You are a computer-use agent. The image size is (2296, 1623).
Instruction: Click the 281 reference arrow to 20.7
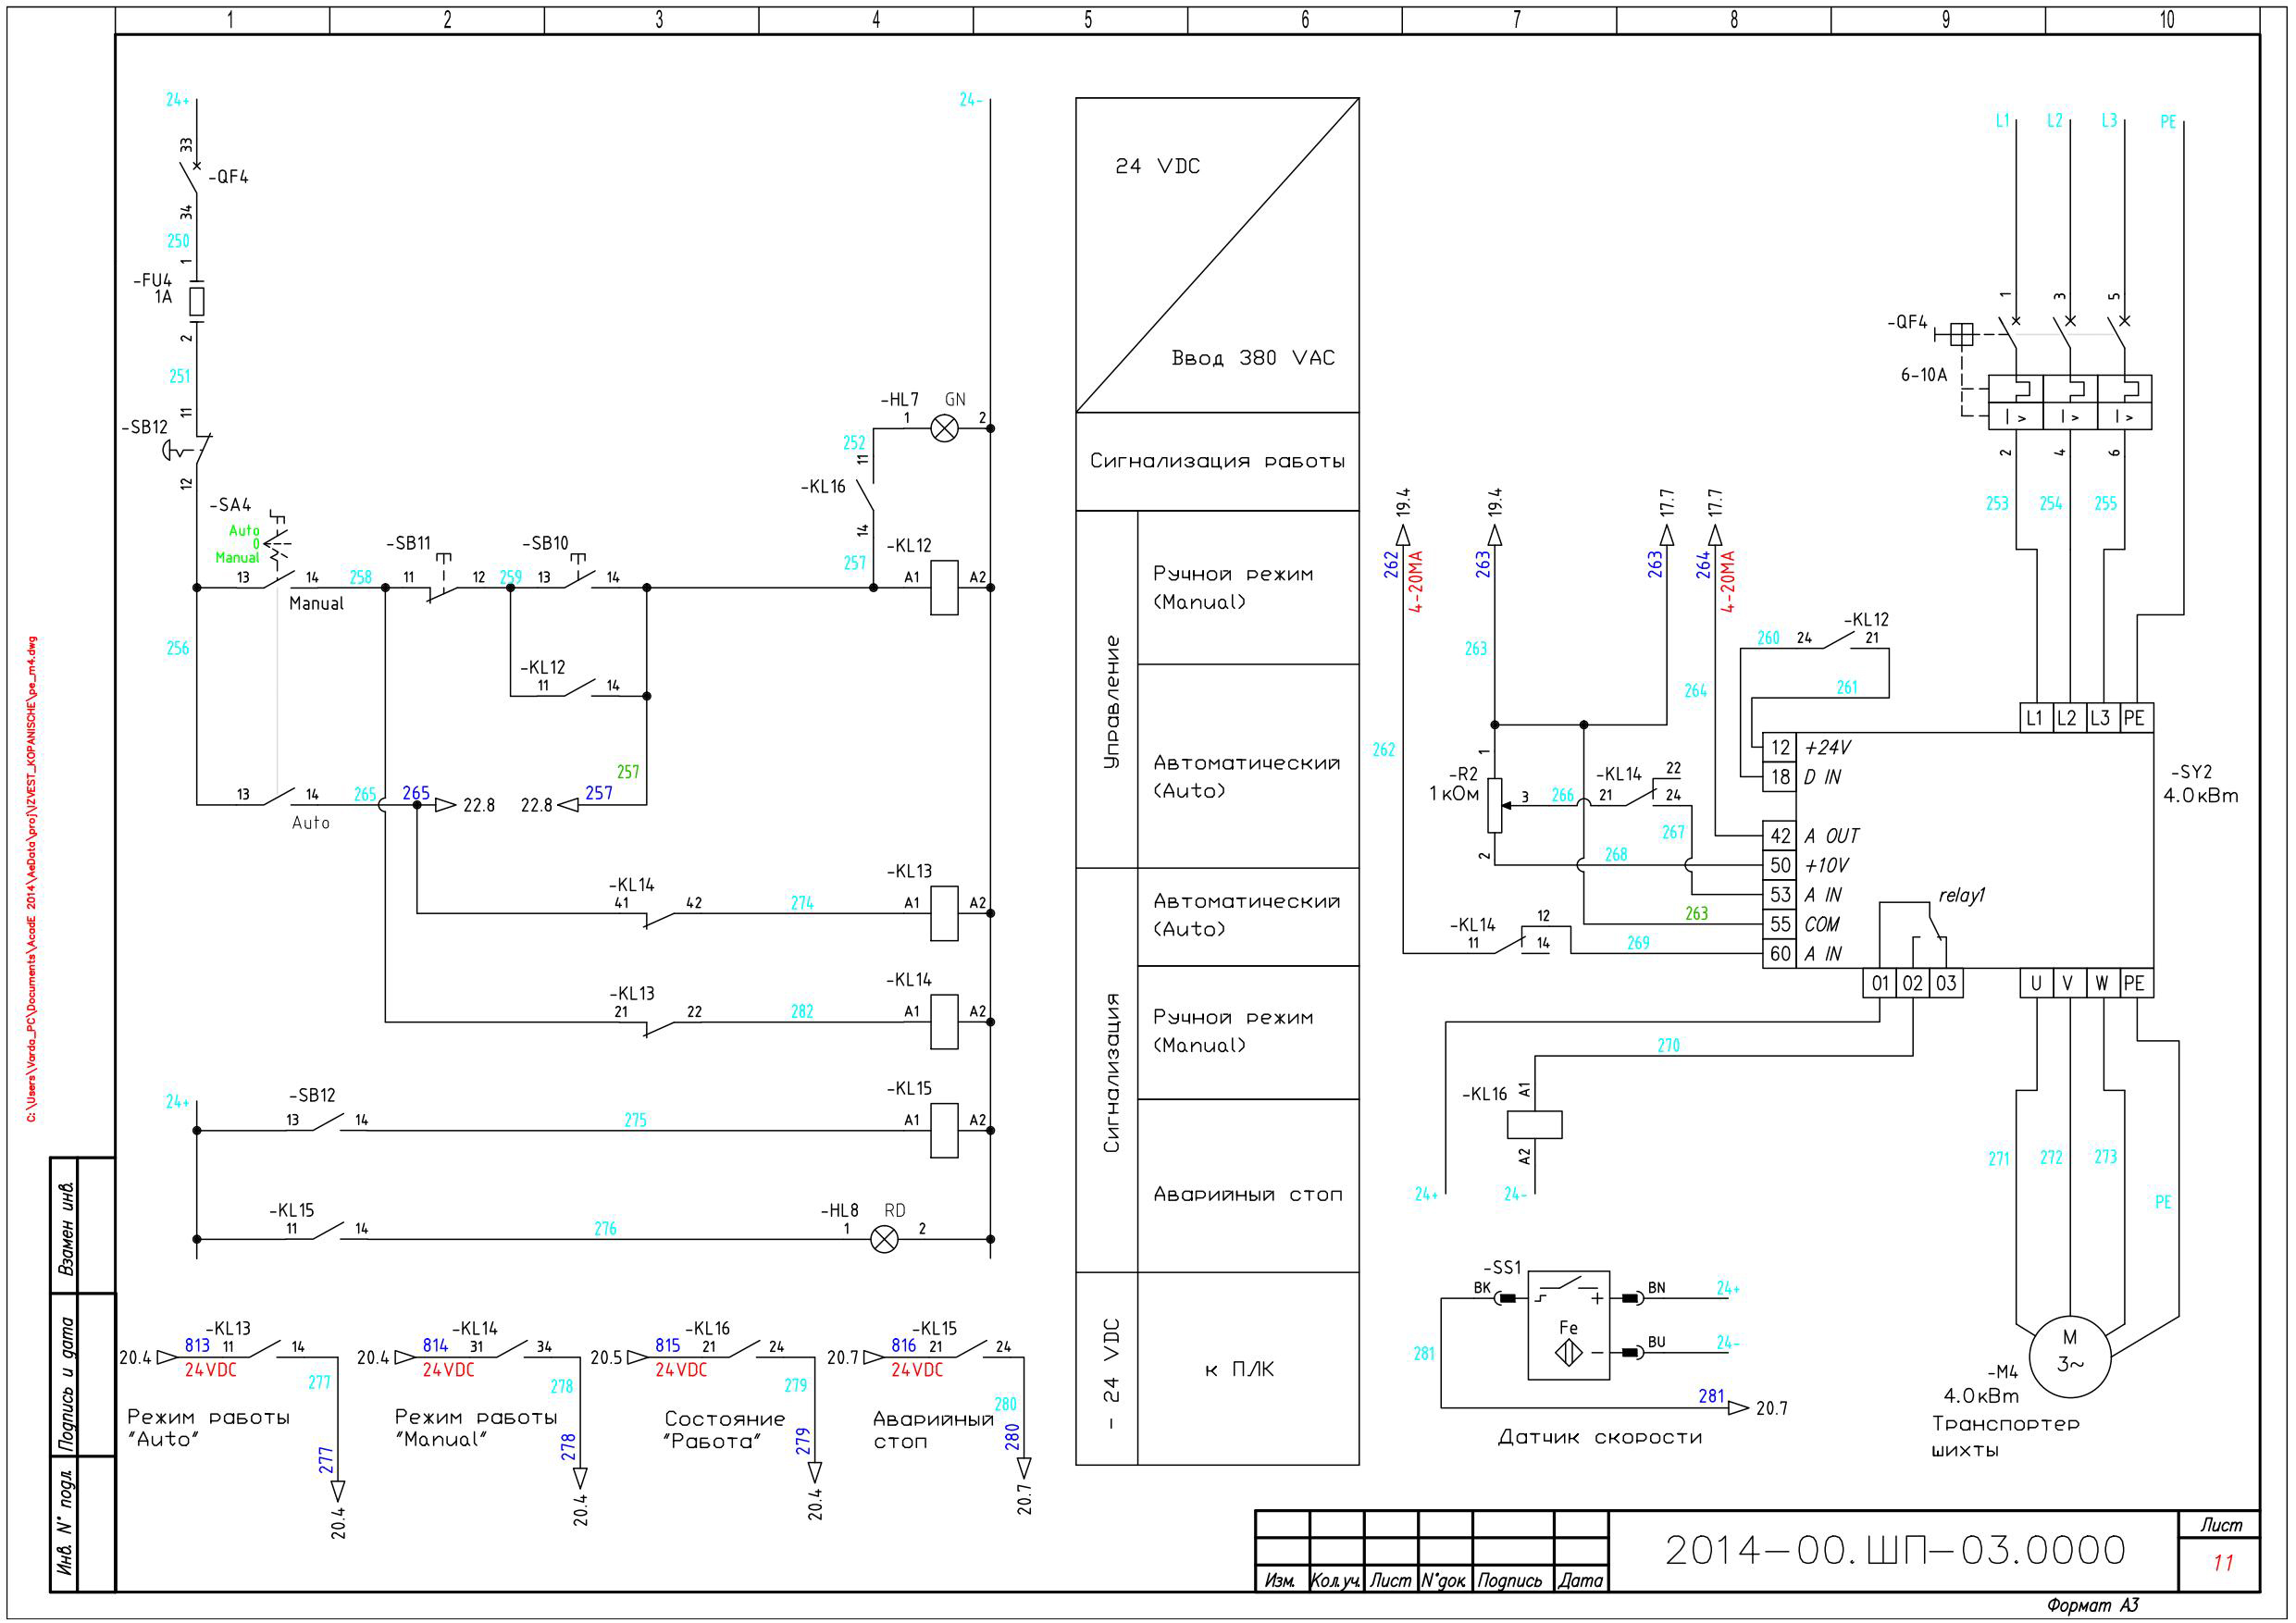[x=1738, y=1407]
